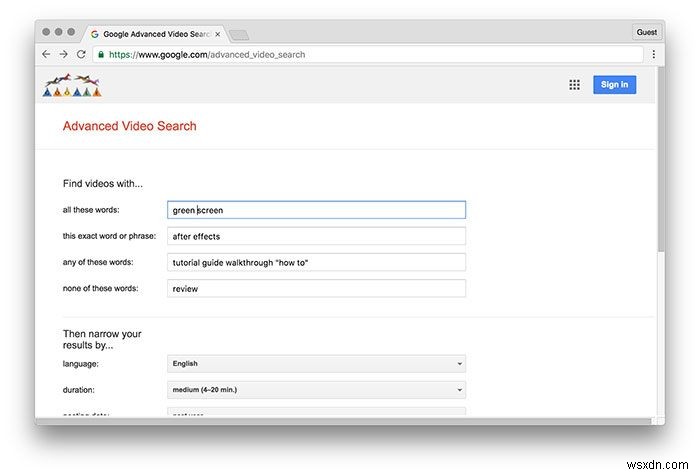The height and width of the screenshot is (475, 700).
Task: Open the Google apps grid
Action: (575, 85)
